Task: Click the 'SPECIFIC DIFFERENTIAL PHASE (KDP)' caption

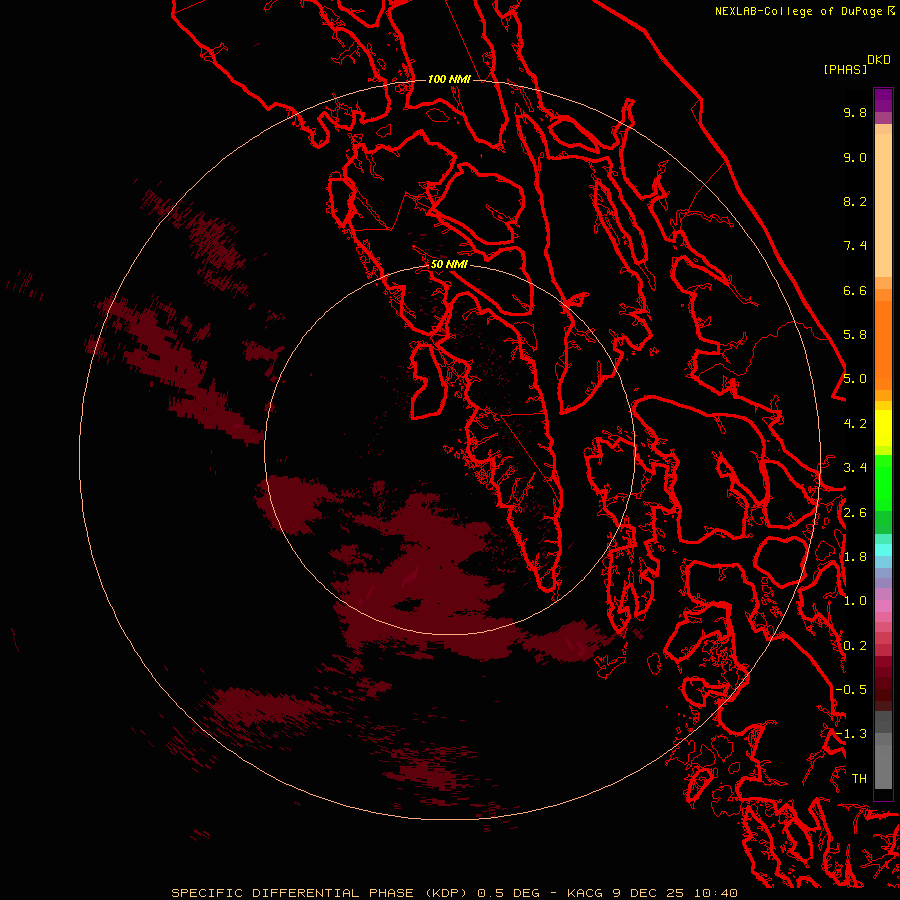Action: point(320,893)
